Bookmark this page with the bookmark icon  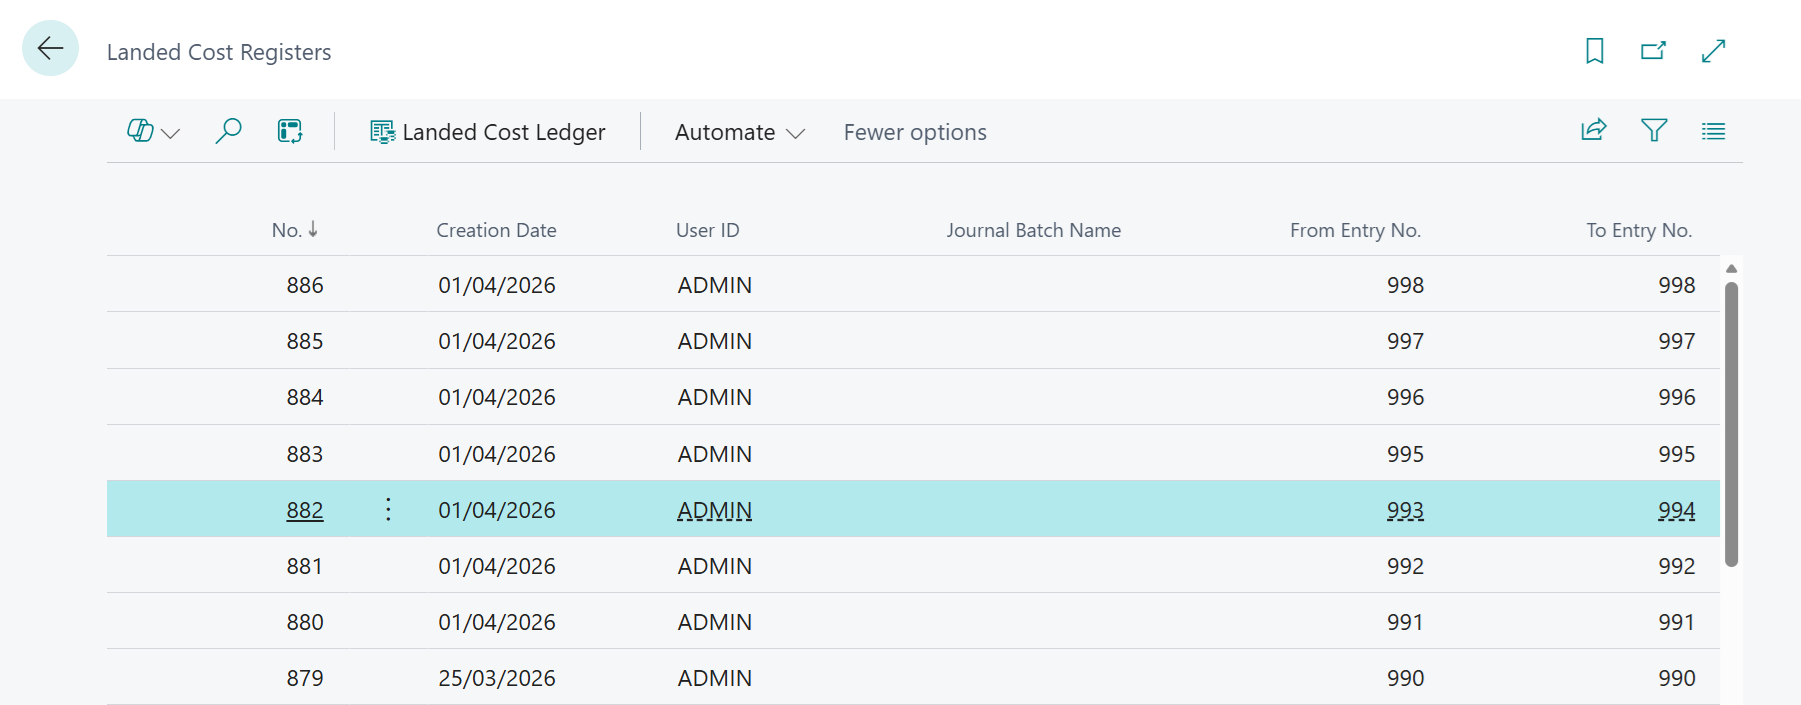click(x=1594, y=51)
